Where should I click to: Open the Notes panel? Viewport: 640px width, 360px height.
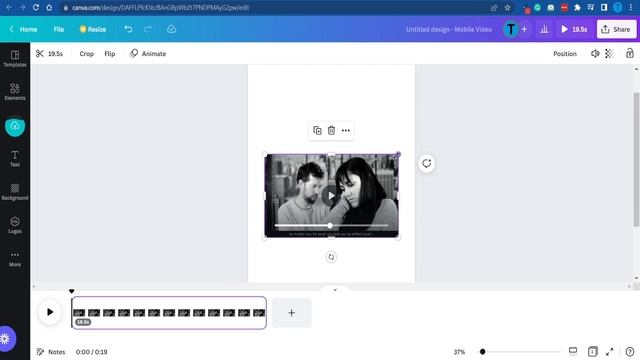(51, 351)
